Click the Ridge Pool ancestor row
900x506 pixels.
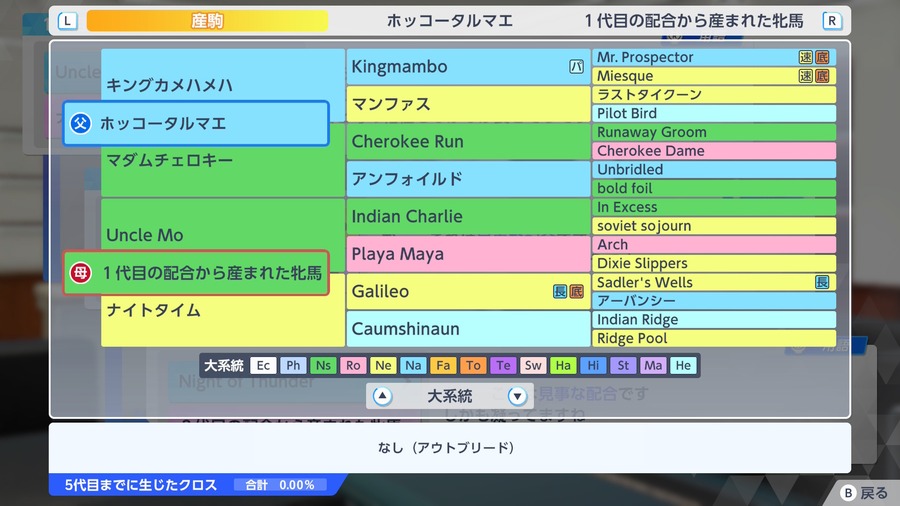714,338
